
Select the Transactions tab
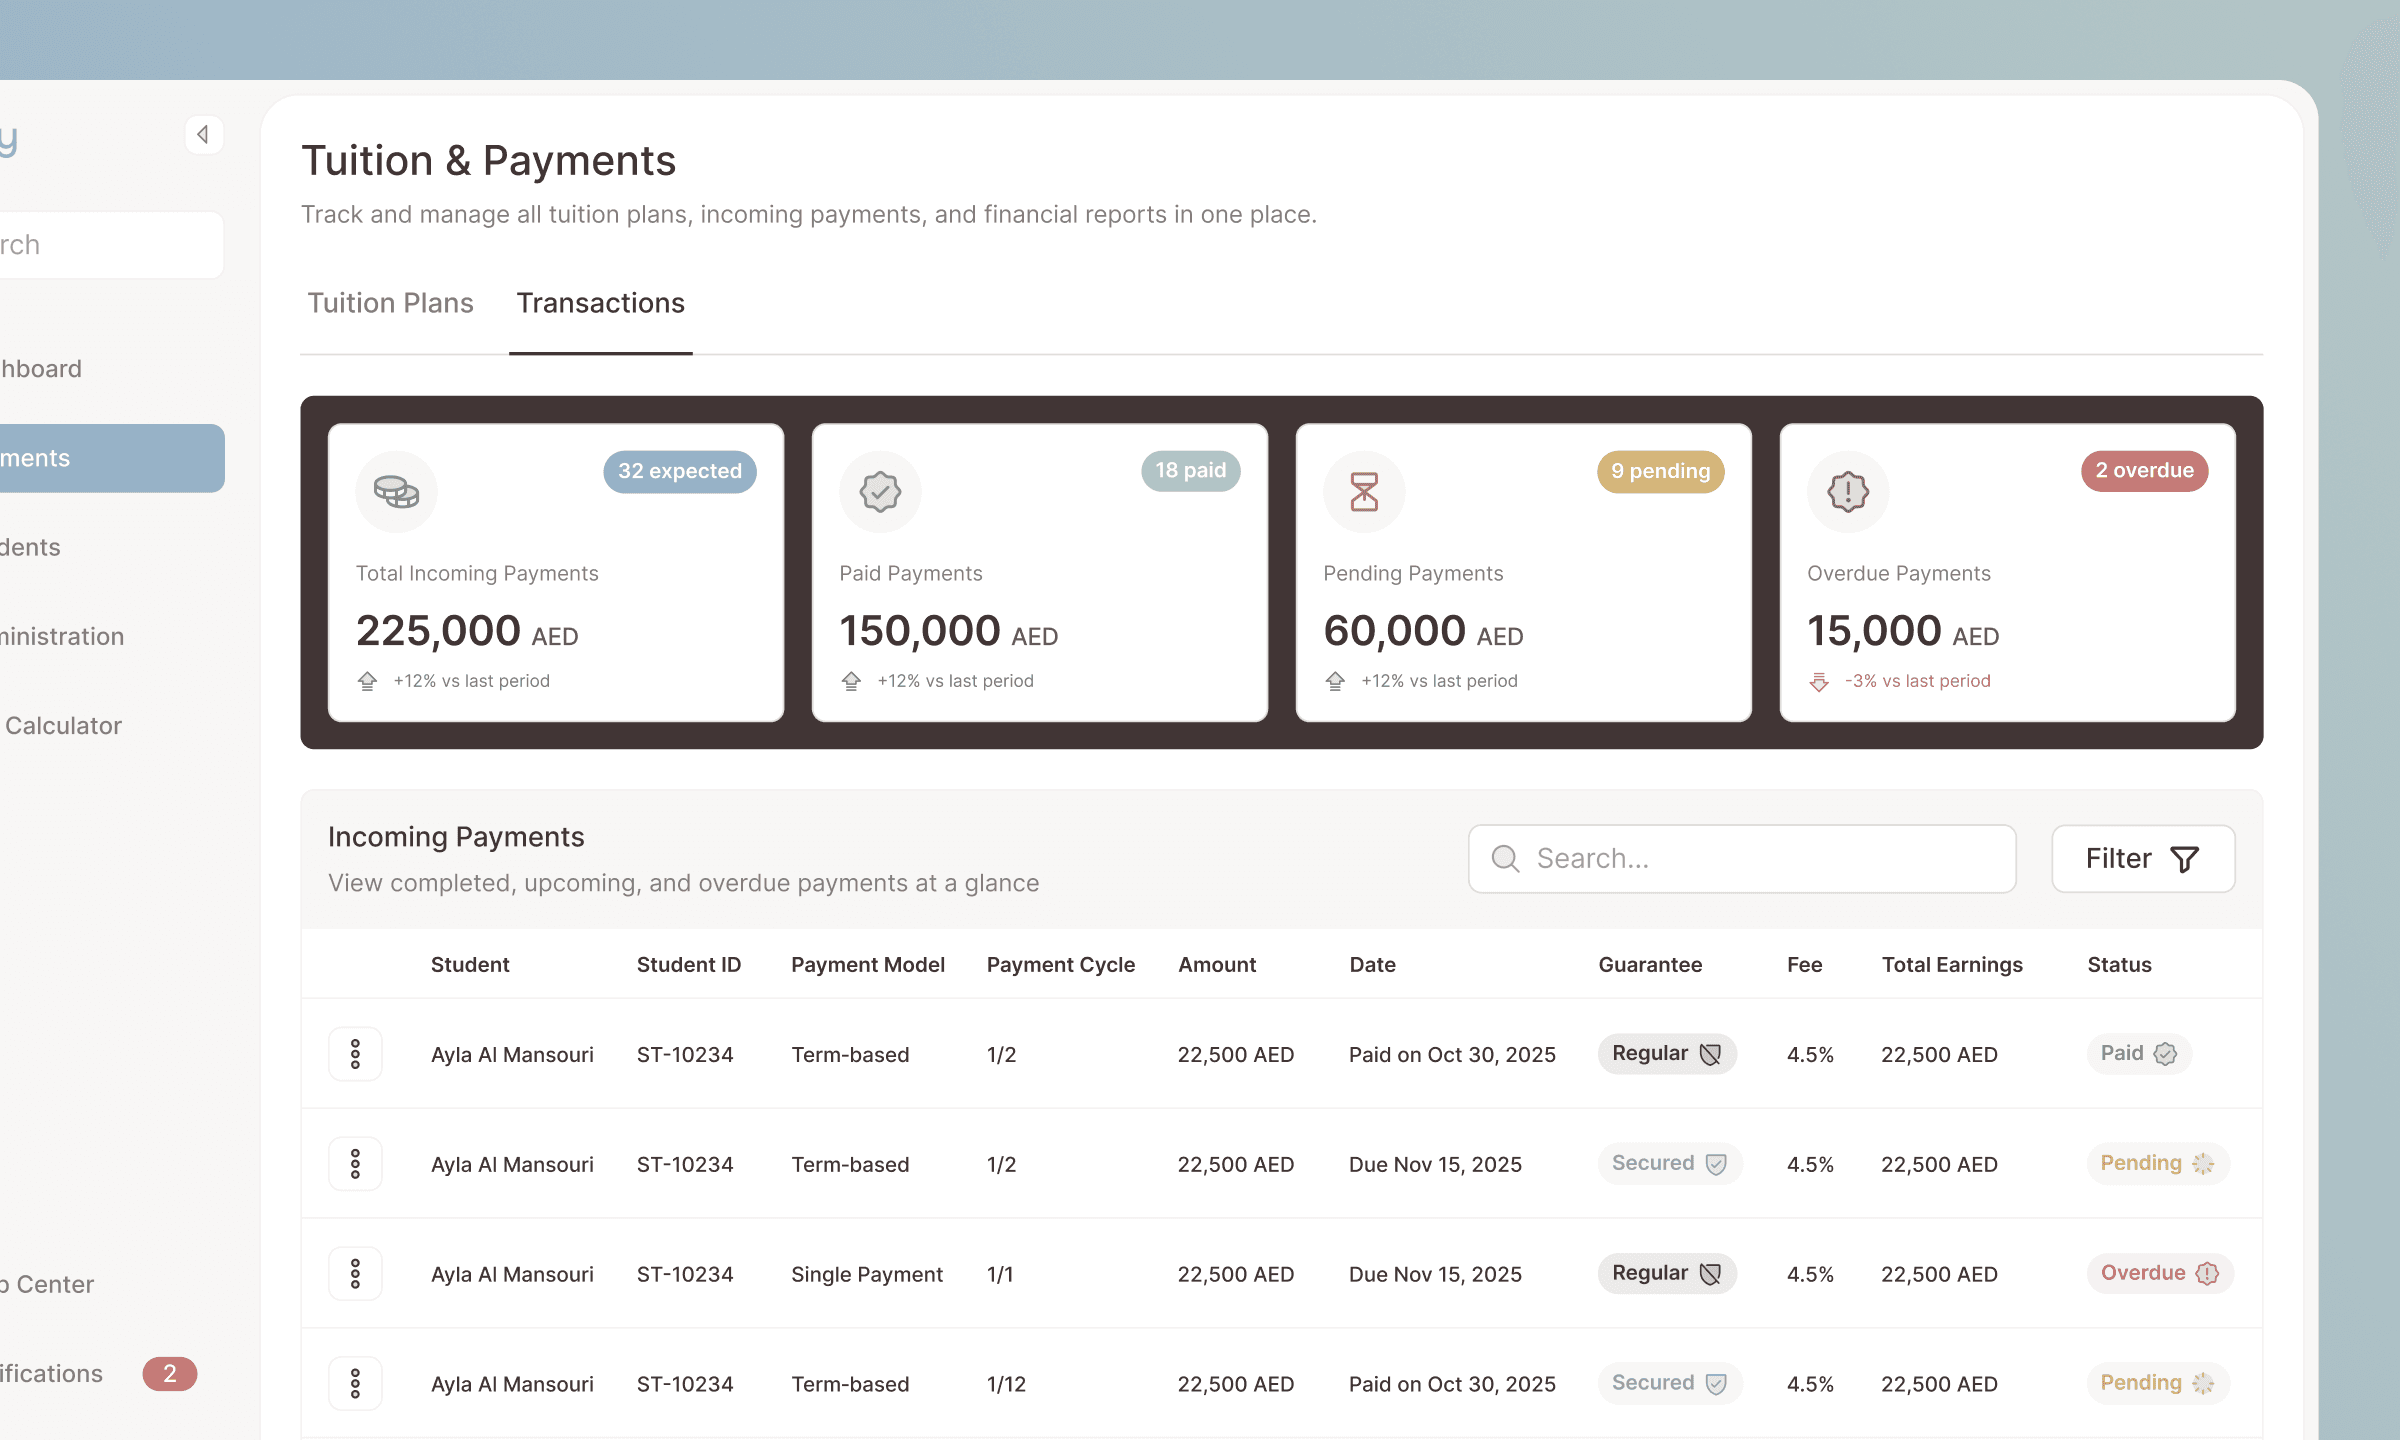pyautogui.click(x=600, y=303)
